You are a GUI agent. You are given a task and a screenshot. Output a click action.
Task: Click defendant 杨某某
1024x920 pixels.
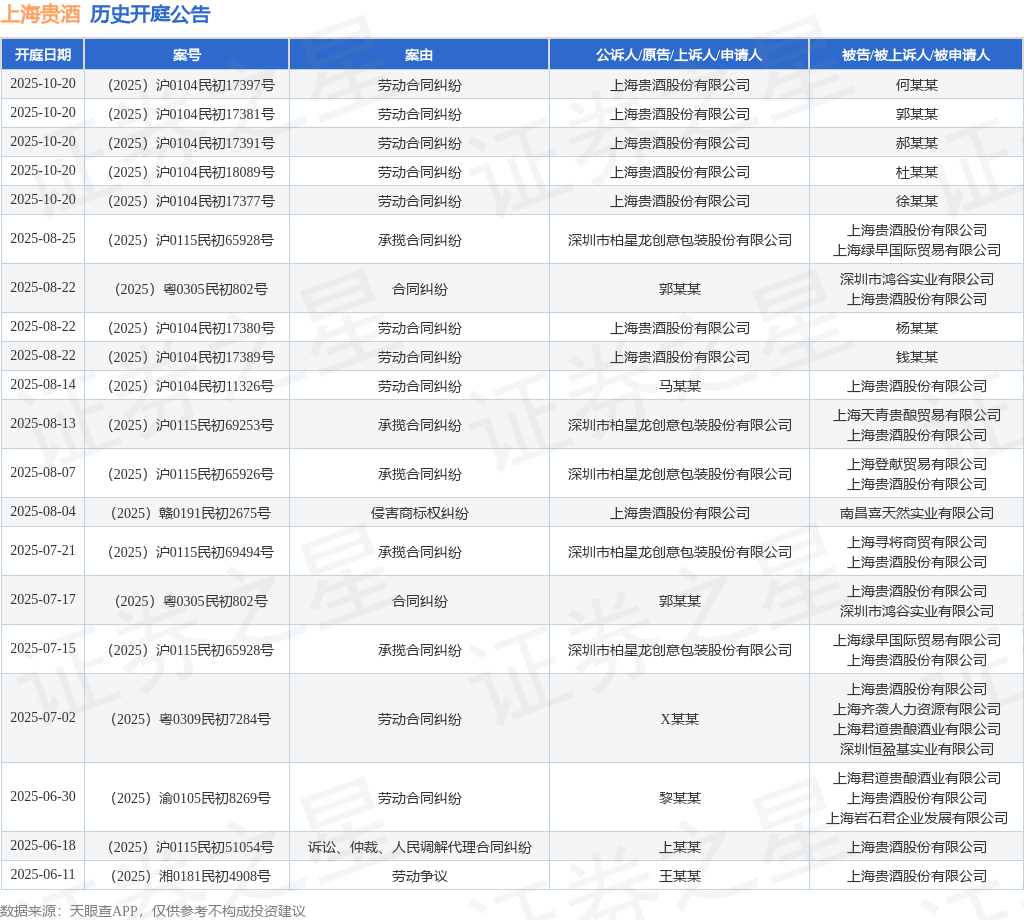tap(917, 328)
